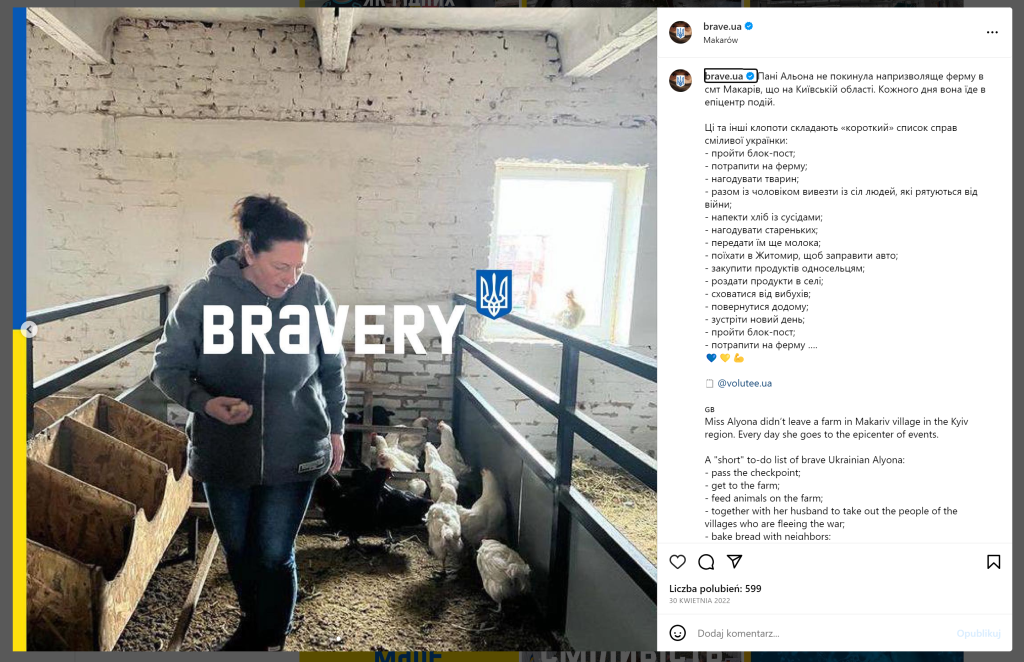The width and height of the screenshot is (1024, 662).
Task: Share the post with the paper plane icon
Action: (x=735, y=561)
